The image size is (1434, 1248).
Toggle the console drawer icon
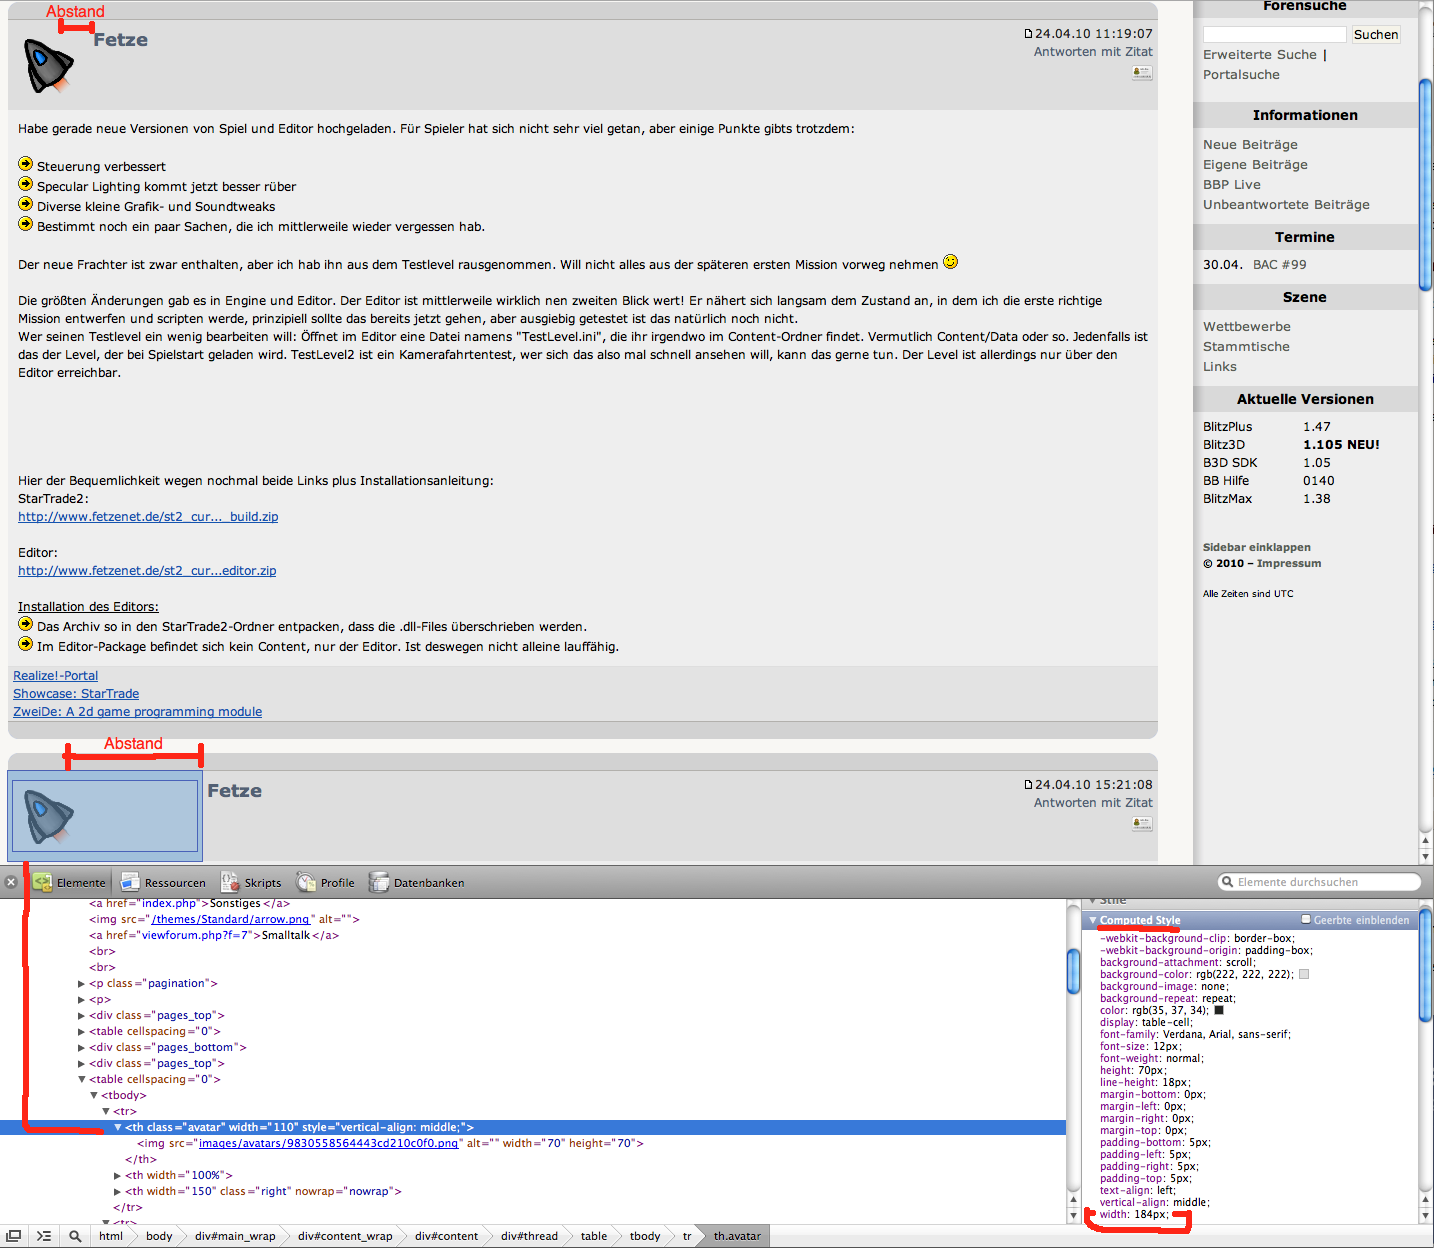point(44,1236)
